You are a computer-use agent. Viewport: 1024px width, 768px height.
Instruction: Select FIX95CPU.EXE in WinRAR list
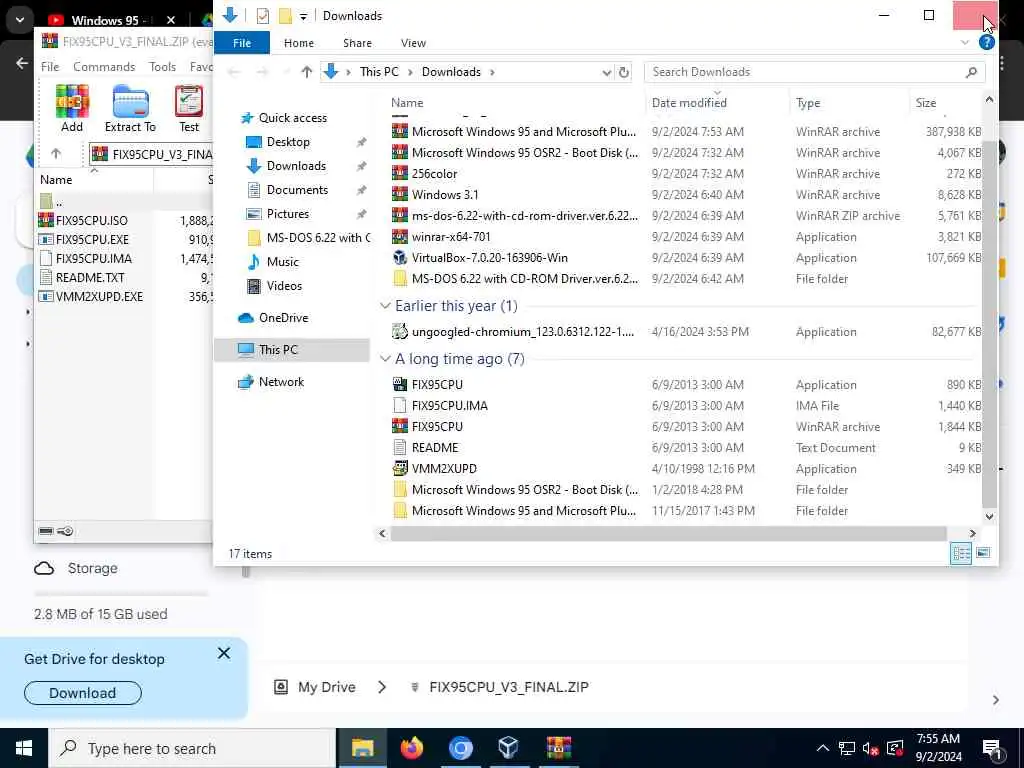pos(91,240)
